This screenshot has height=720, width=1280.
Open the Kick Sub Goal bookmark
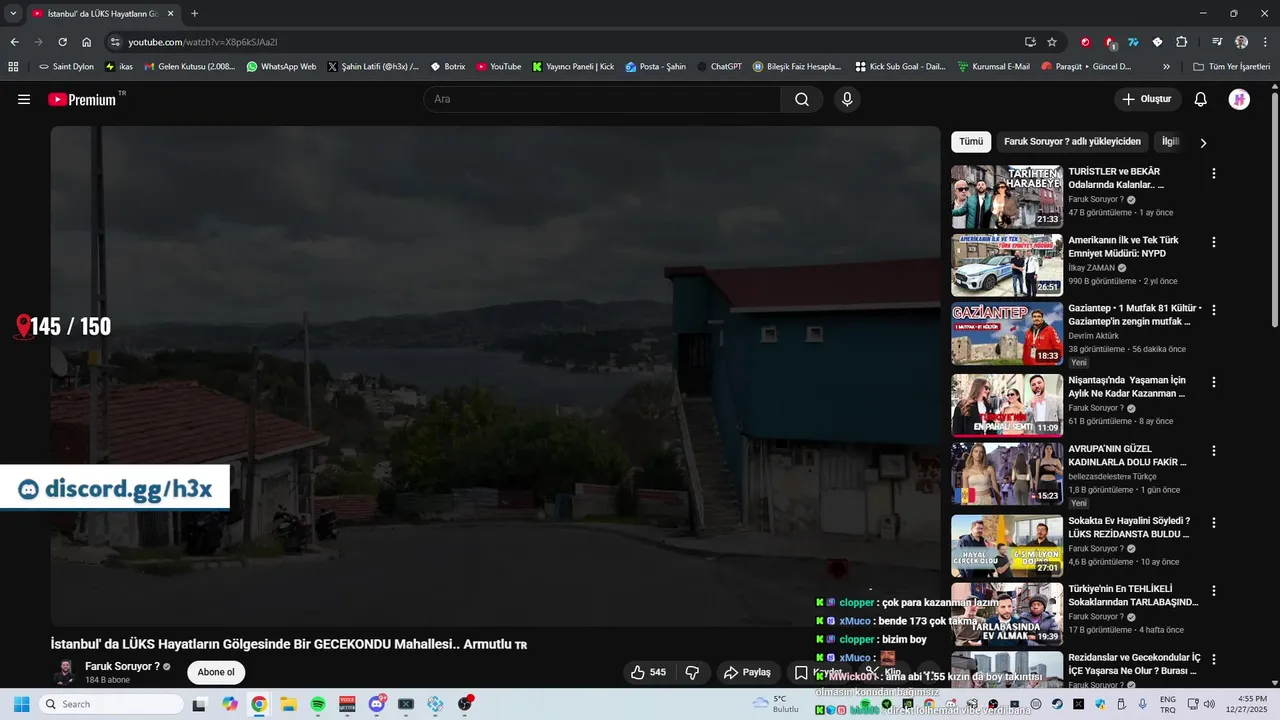[901, 67]
